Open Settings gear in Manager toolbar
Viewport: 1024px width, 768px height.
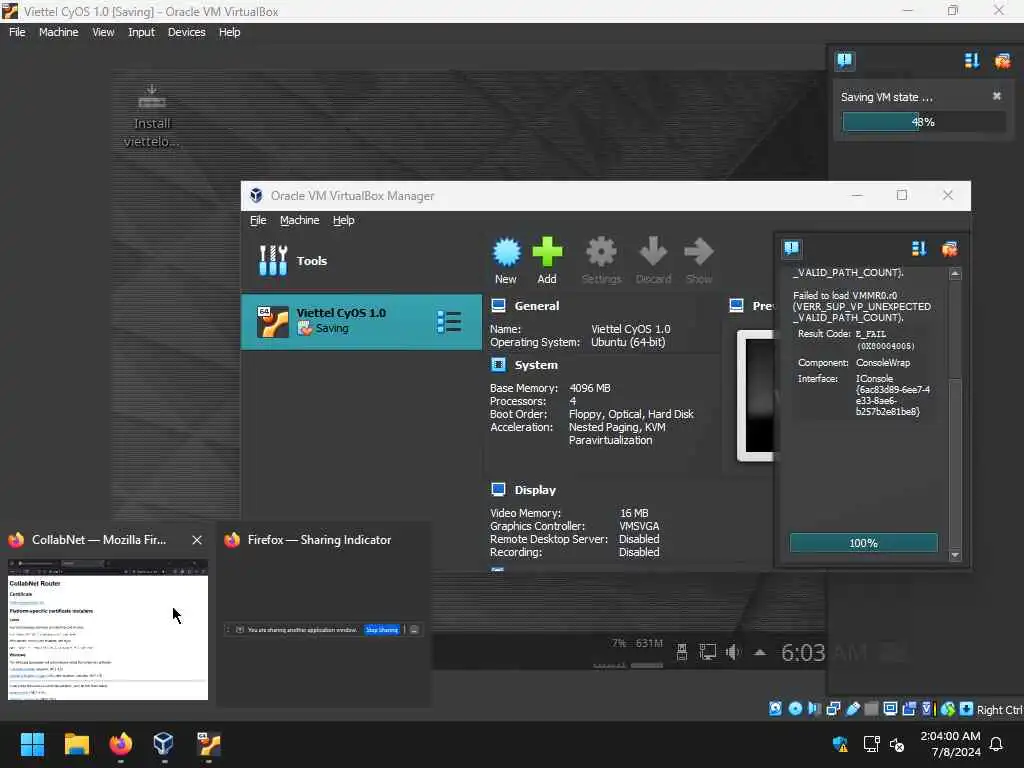pos(601,261)
